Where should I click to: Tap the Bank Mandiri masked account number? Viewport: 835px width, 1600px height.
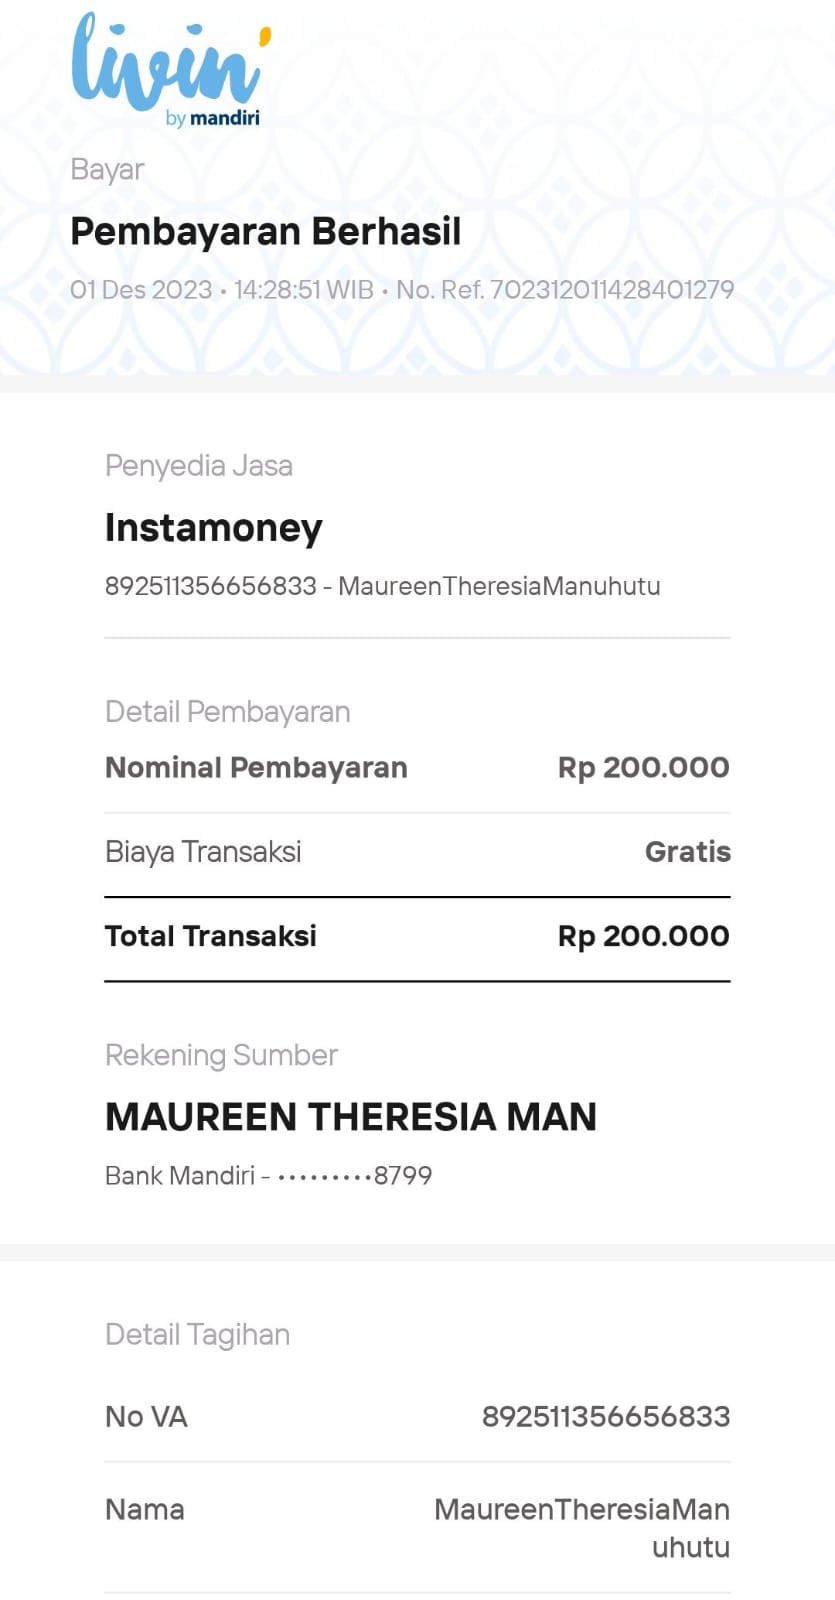click(x=269, y=1176)
